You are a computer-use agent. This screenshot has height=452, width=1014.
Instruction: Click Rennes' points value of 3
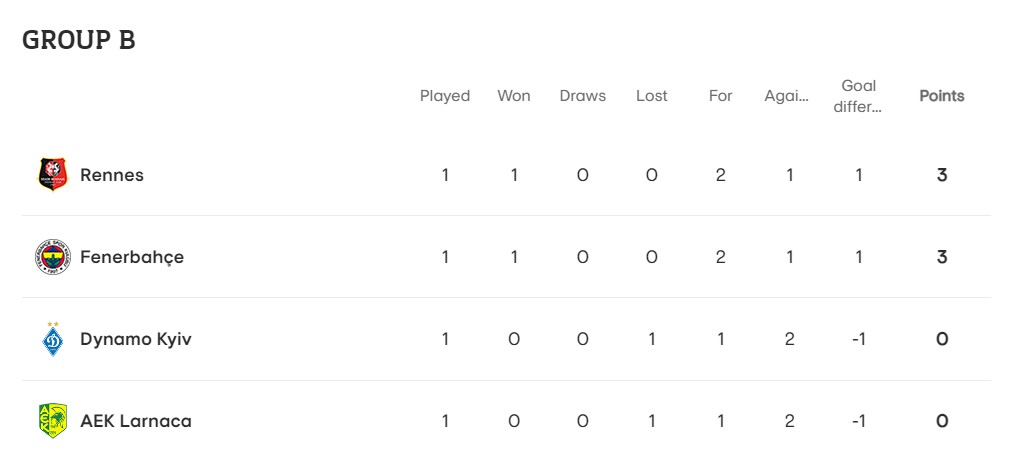click(942, 175)
